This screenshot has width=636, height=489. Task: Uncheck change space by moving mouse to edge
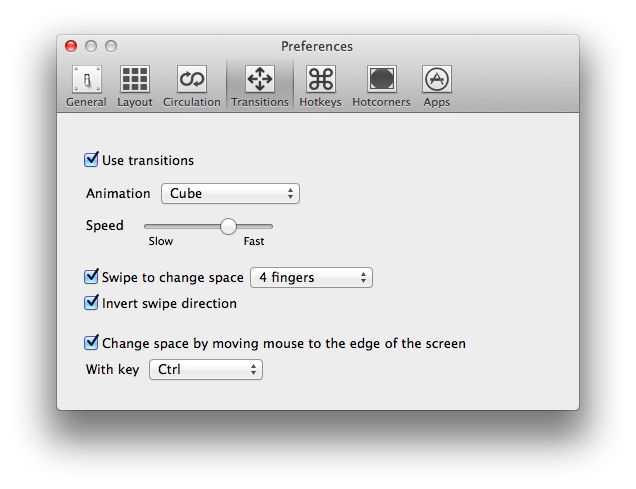[x=91, y=343]
